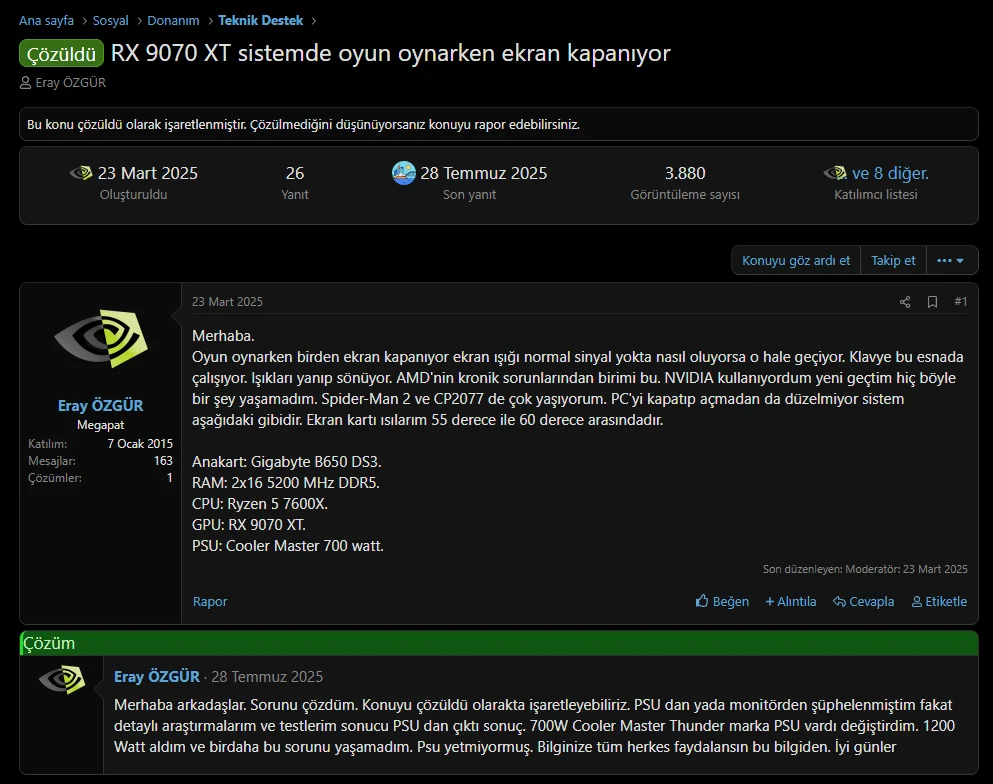Select the 'GPU: RX 9070 XT.' line
This screenshot has width=993, height=784.
coord(248,525)
